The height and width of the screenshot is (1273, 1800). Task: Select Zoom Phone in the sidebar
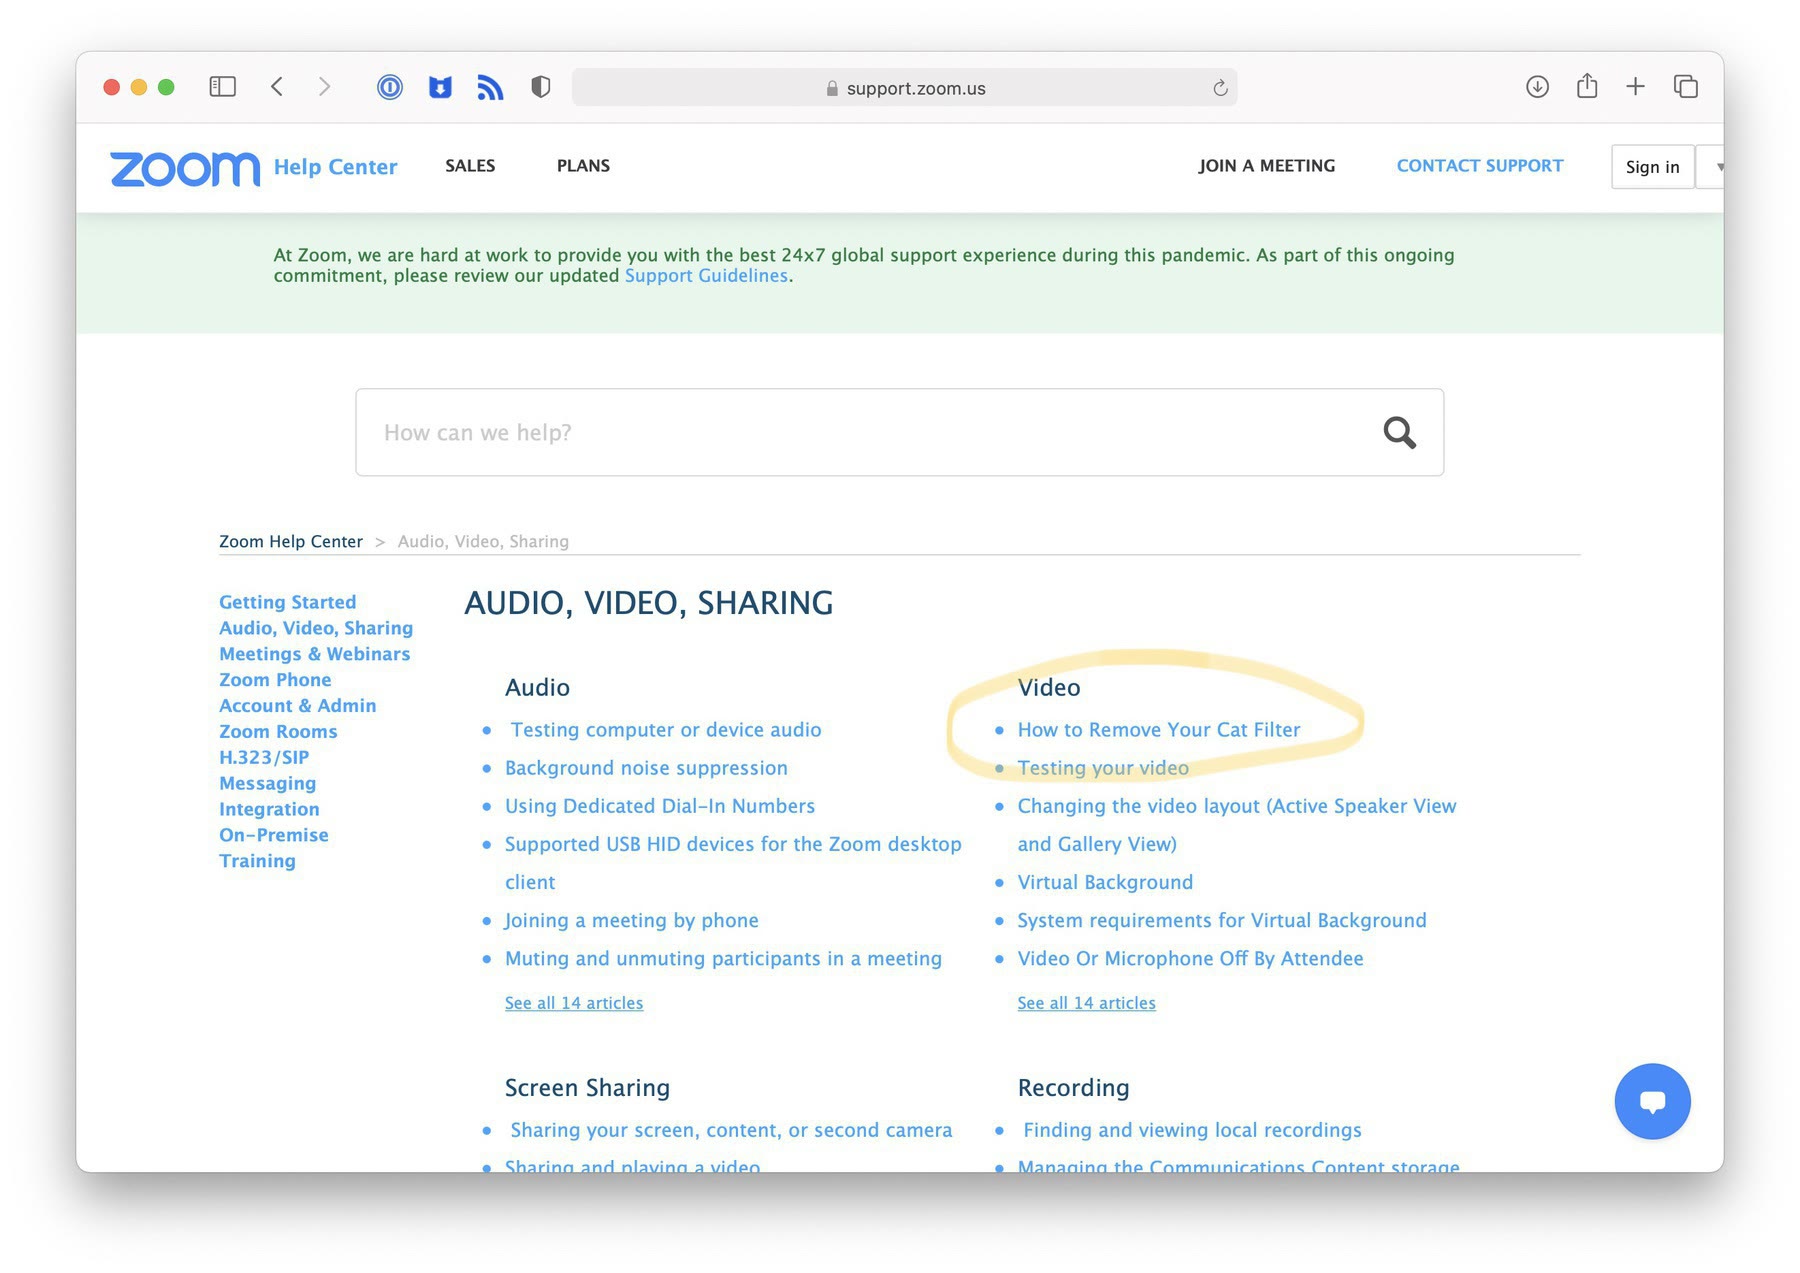tap(275, 680)
